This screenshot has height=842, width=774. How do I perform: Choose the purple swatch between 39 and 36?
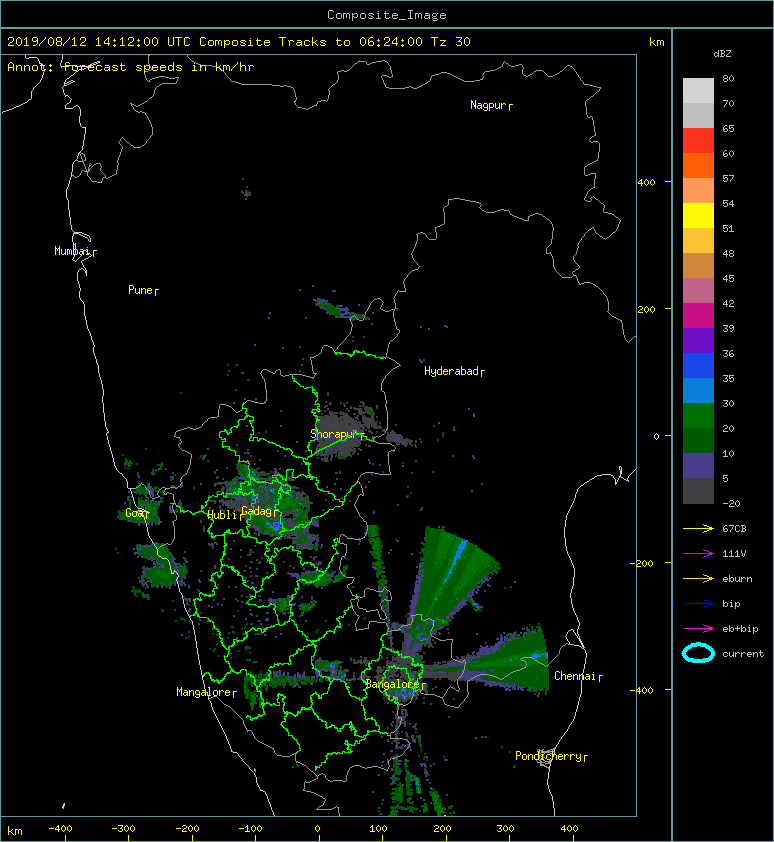[698, 340]
